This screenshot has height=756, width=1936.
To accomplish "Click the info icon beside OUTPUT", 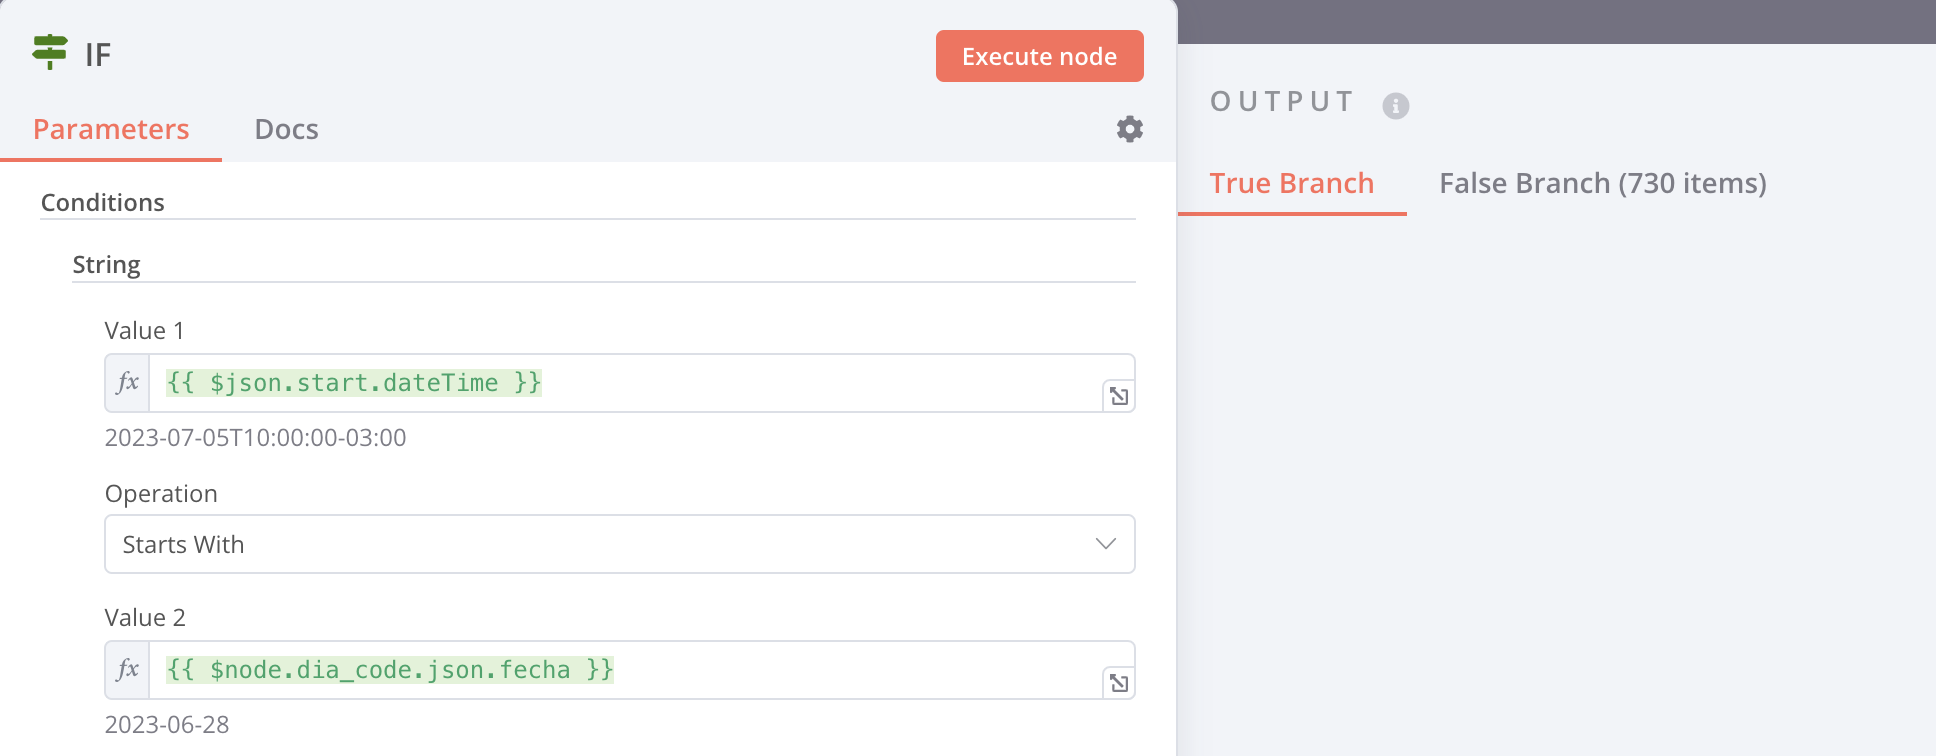I will [x=1396, y=106].
